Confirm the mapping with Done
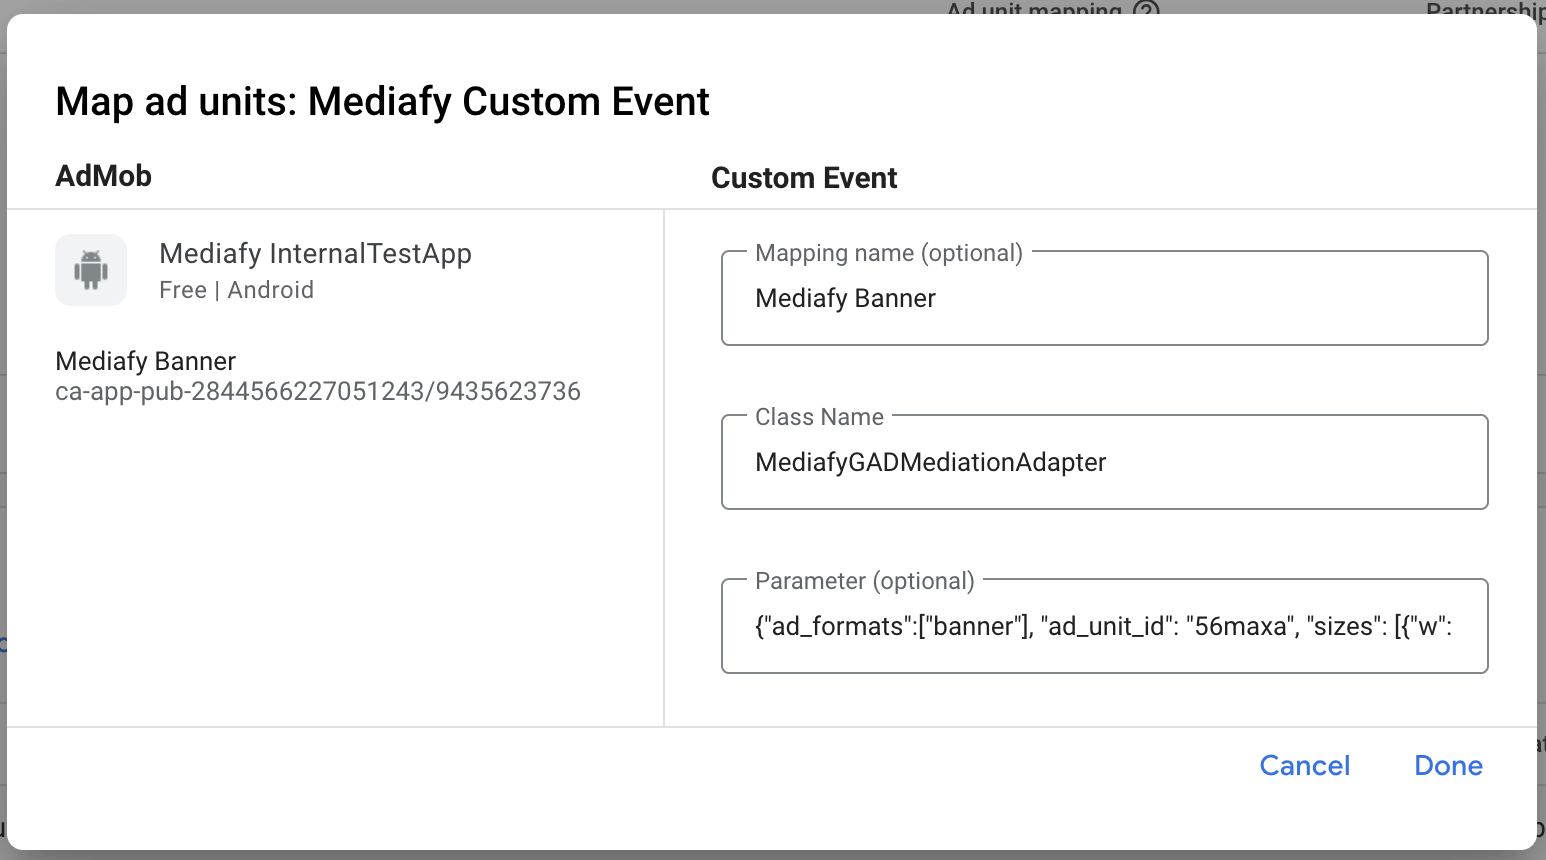Image resolution: width=1546 pixels, height=860 pixels. click(x=1448, y=766)
